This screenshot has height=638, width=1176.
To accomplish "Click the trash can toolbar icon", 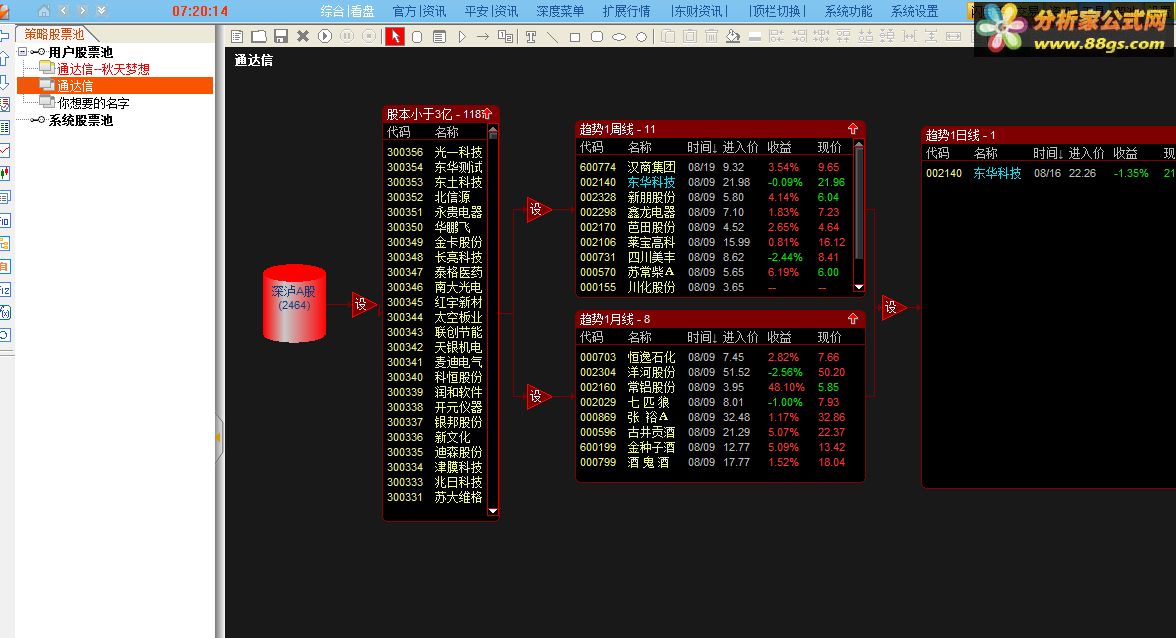I will 712,36.
